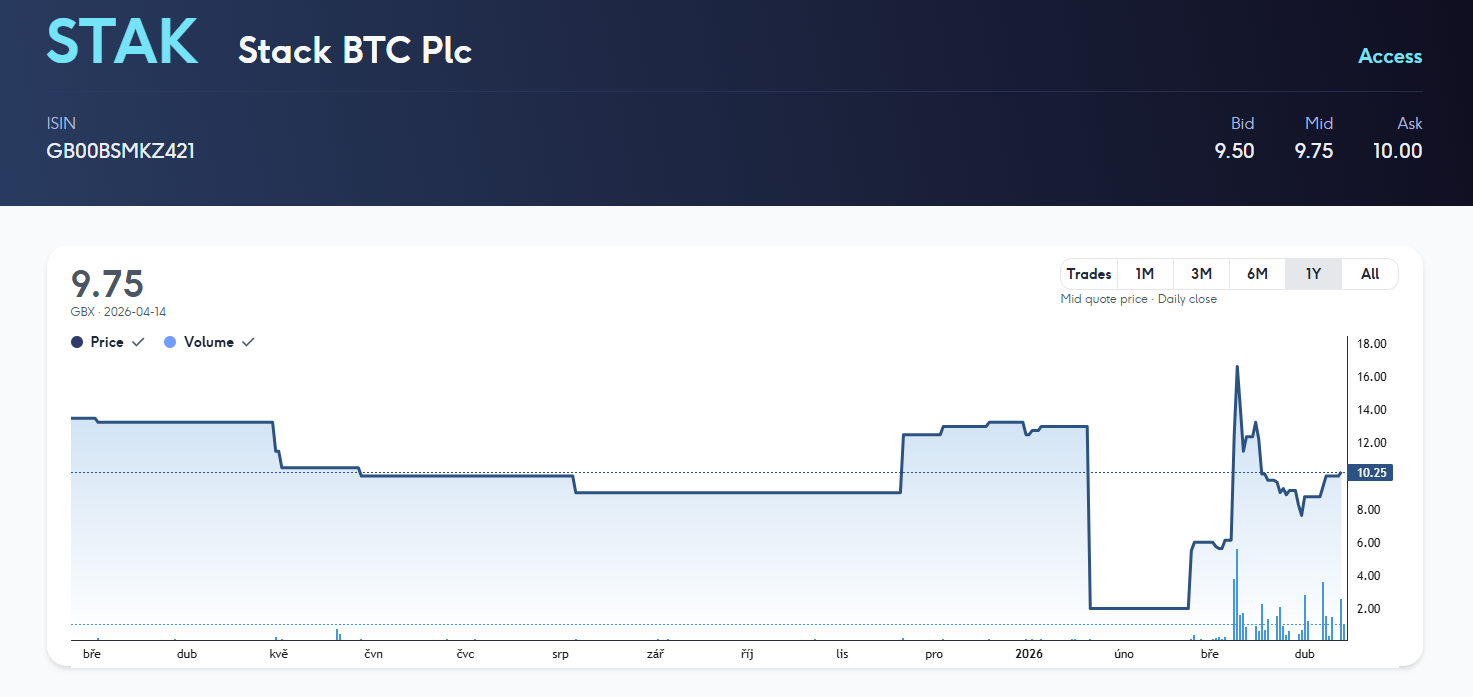Switch chart to 1M range
The height and width of the screenshot is (697, 1473).
1145,274
